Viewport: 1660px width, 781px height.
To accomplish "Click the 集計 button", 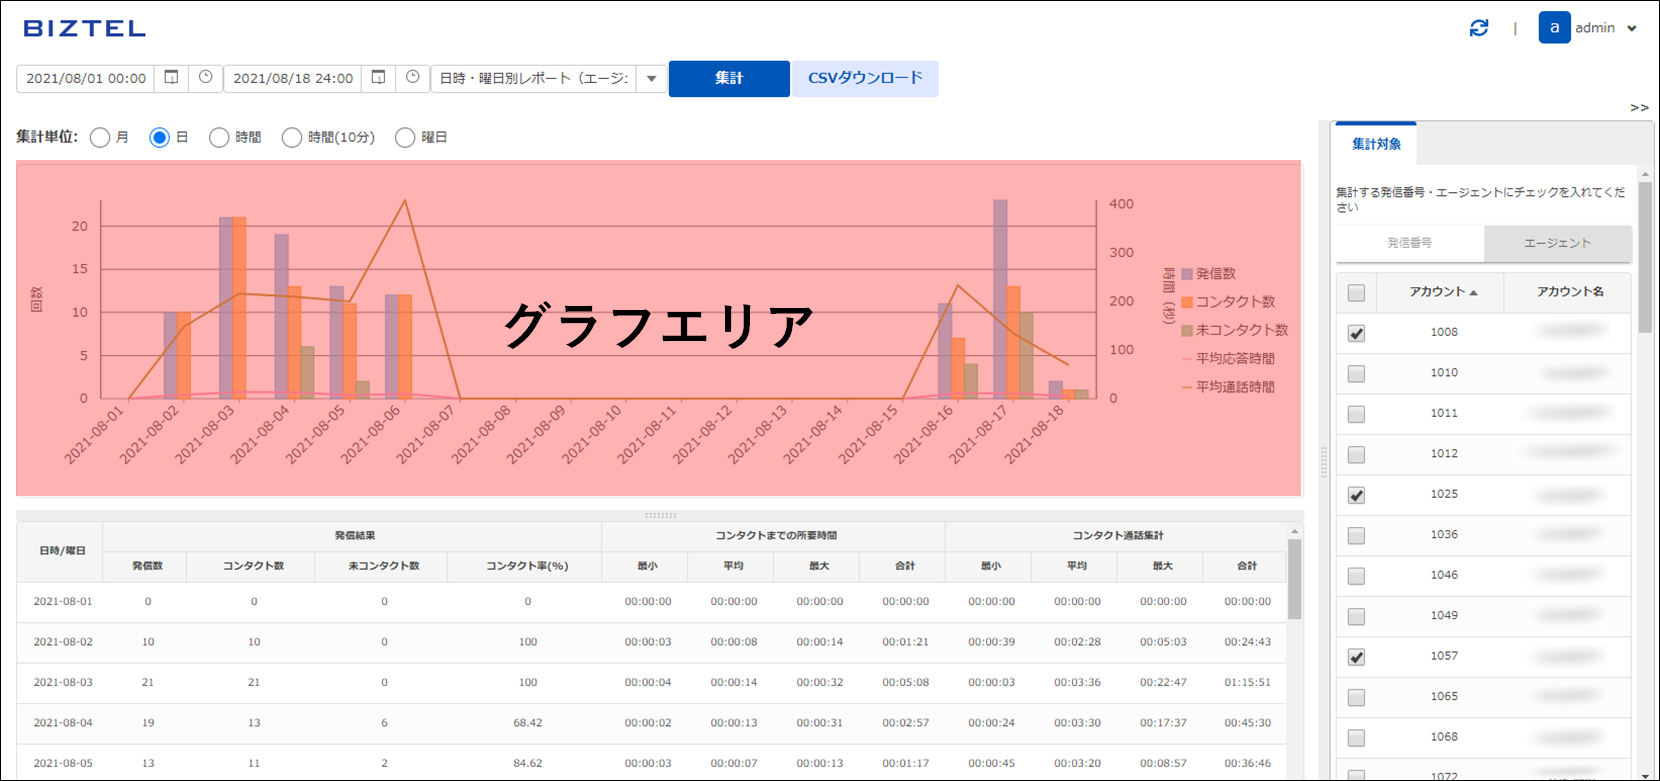I will [729, 78].
